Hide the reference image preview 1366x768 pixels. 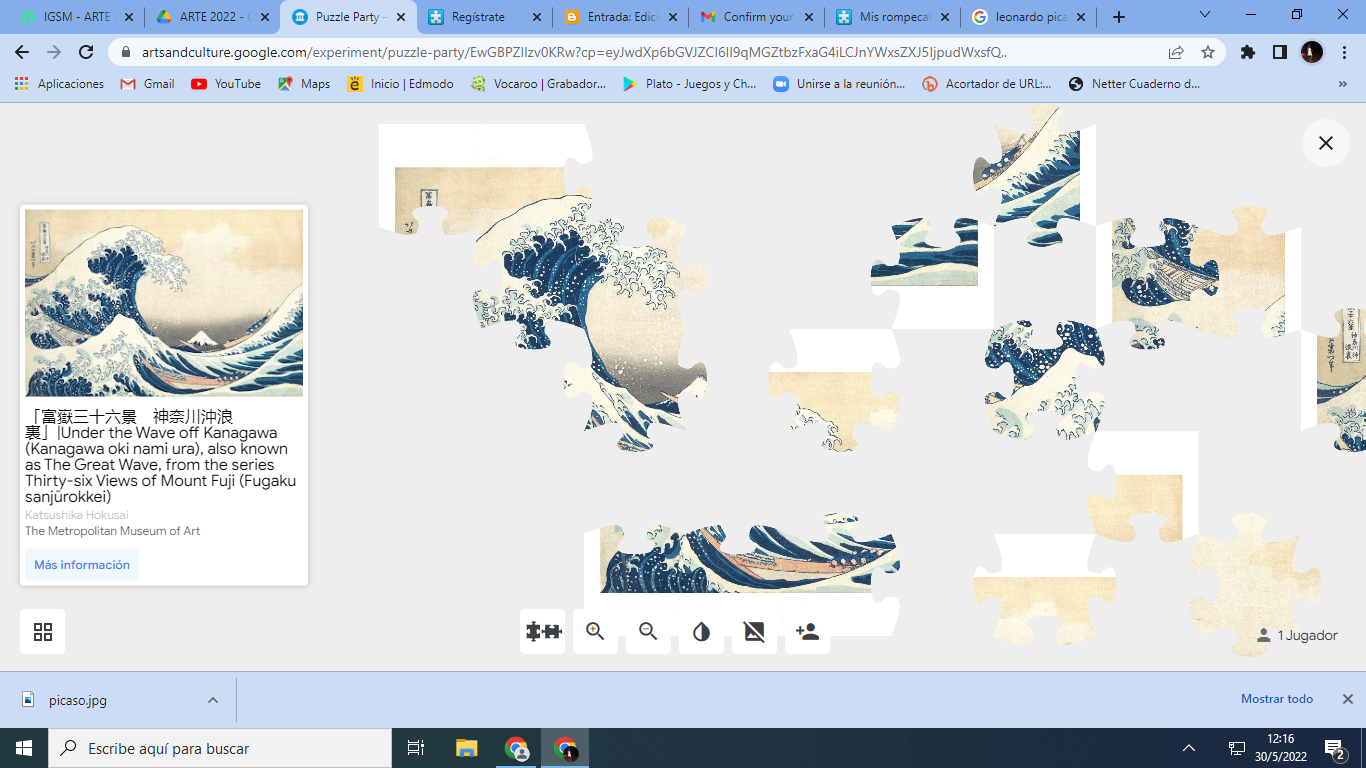(754, 631)
